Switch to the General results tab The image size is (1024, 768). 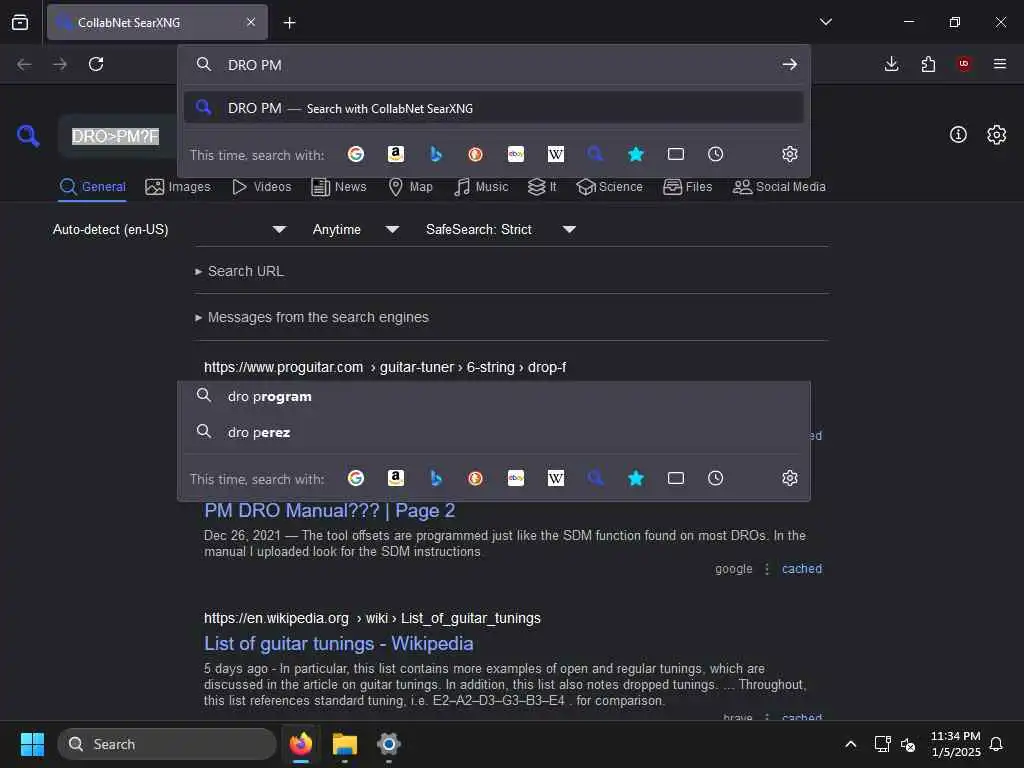coord(92,187)
